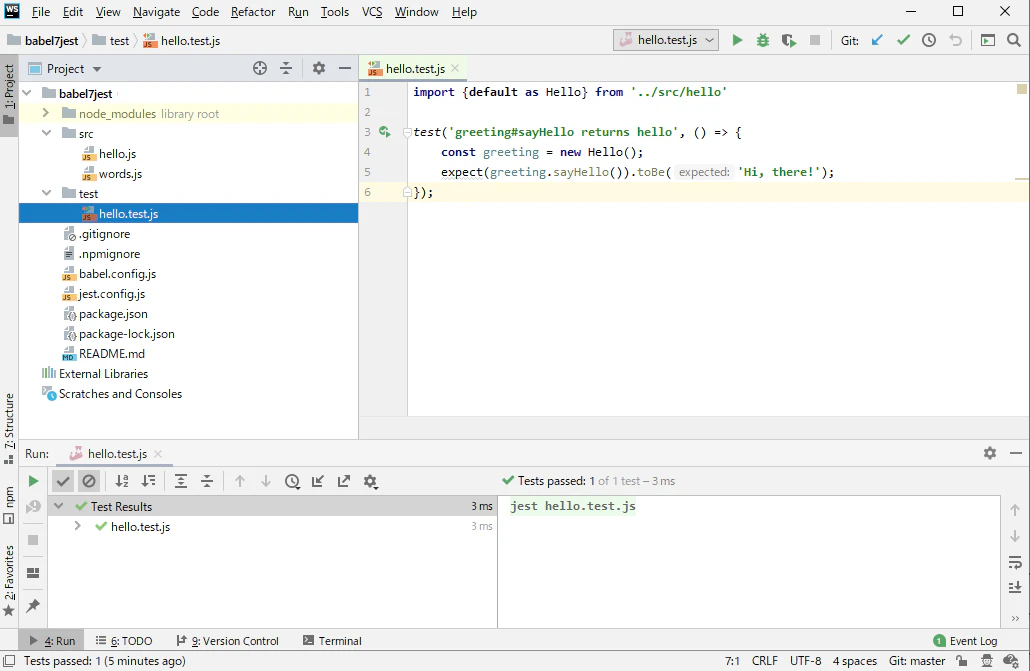
Task: Open test history clock in Run panel
Action: pos(292,481)
